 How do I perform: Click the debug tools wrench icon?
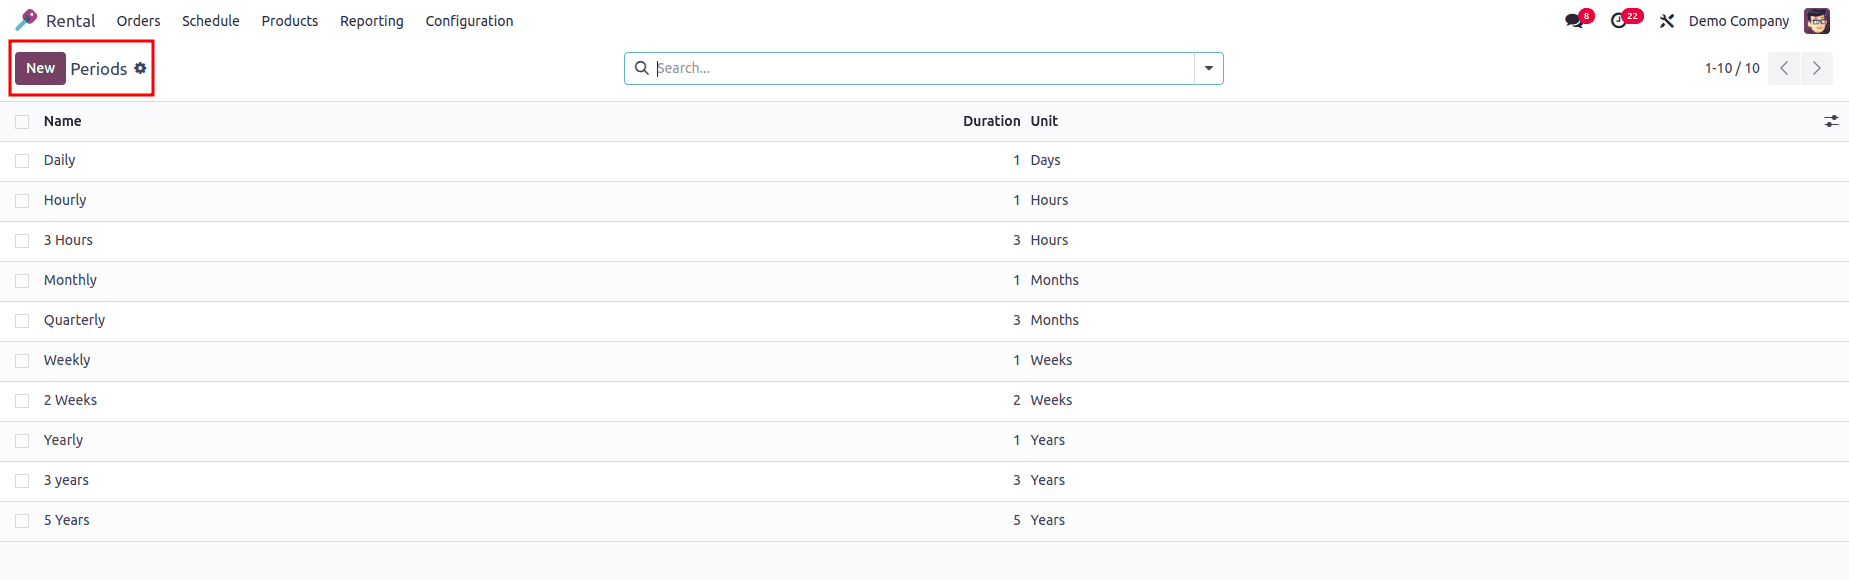(1667, 21)
